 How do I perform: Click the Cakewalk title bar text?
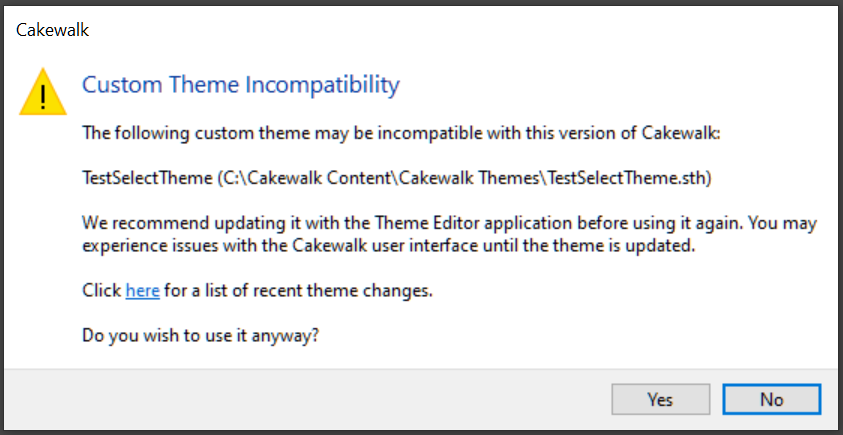53,30
